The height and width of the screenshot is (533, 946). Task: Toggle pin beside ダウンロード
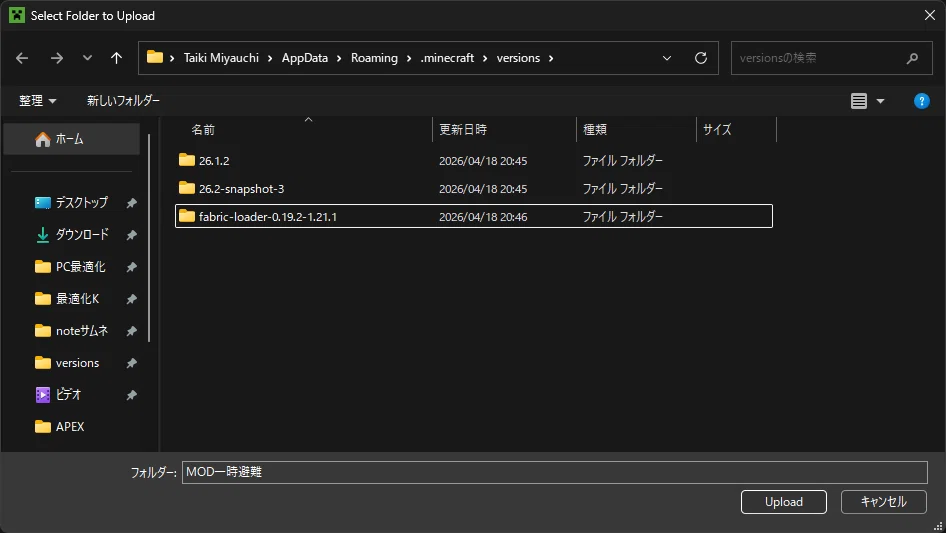(x=132, y=235)
